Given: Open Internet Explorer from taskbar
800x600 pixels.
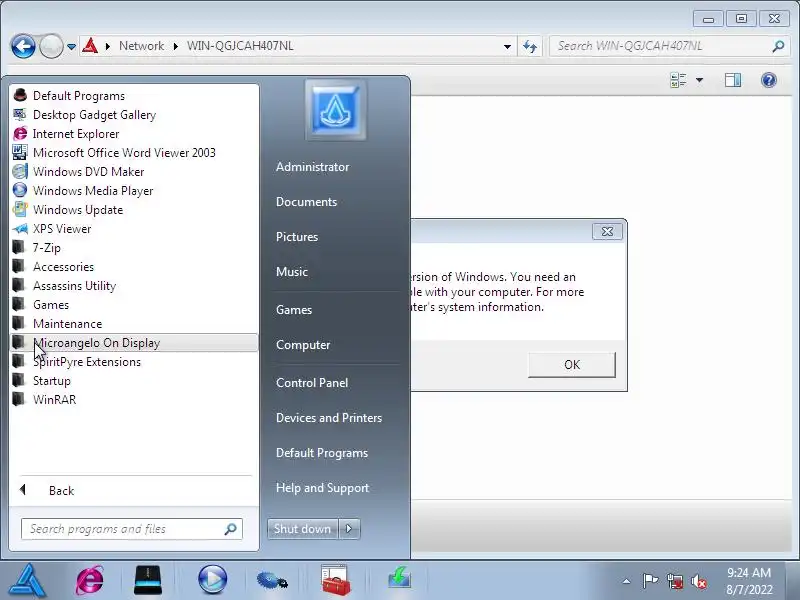Looking at the screenshot, I should (x=90, y=580).
